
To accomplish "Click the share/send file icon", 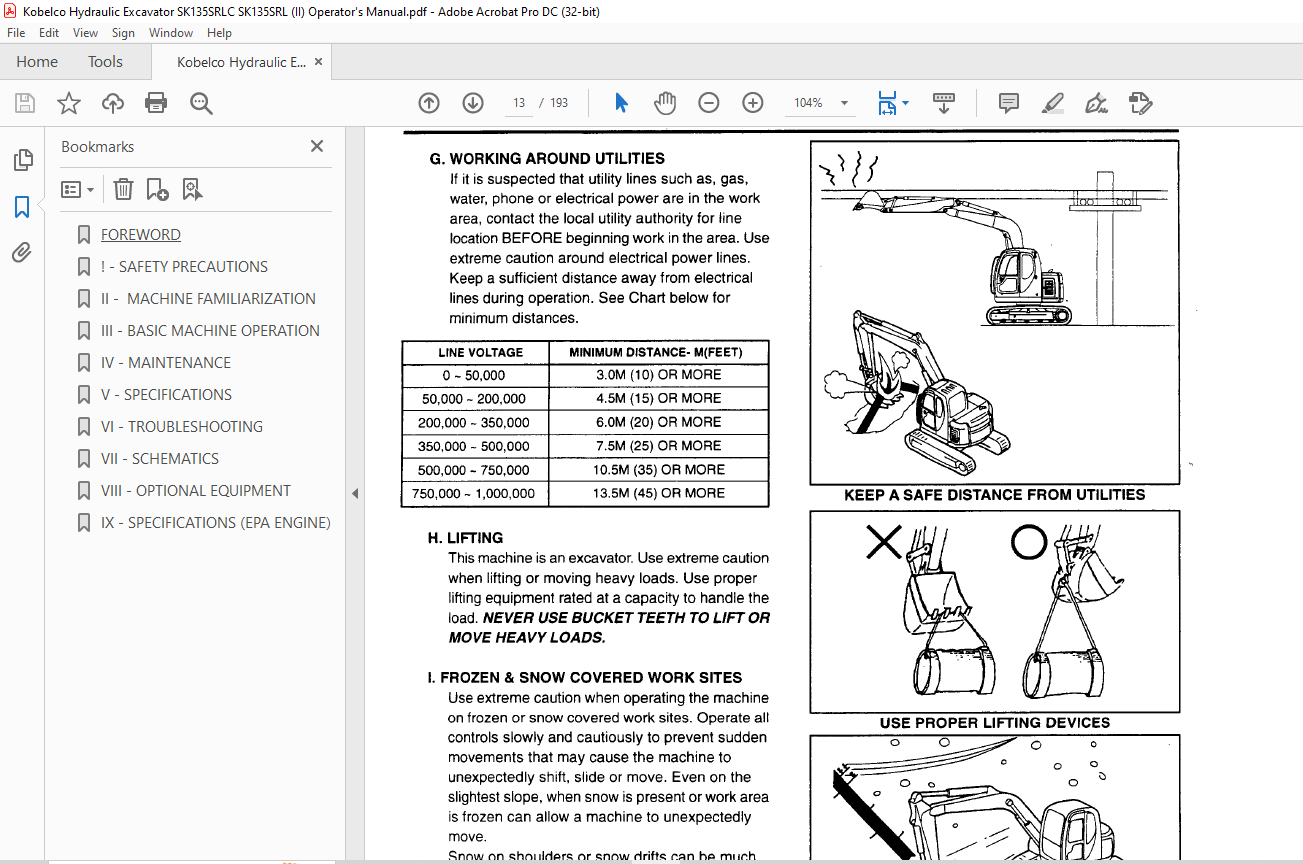I will point(1140,103).
